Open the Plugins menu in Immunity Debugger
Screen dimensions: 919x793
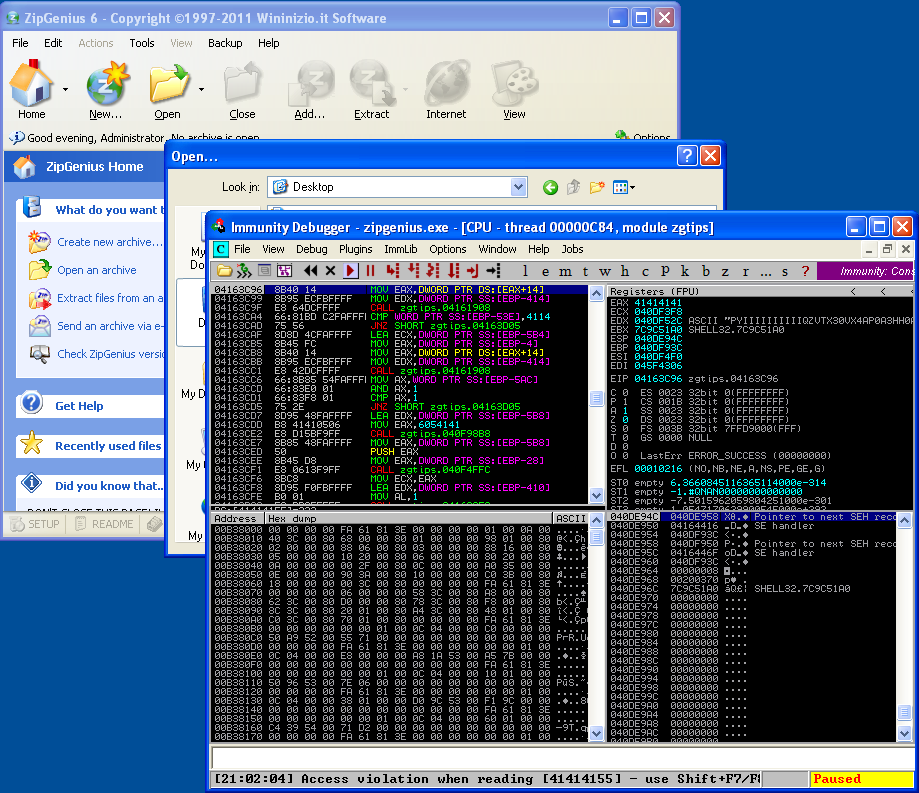pyautogui.click(x=356, y=249)
